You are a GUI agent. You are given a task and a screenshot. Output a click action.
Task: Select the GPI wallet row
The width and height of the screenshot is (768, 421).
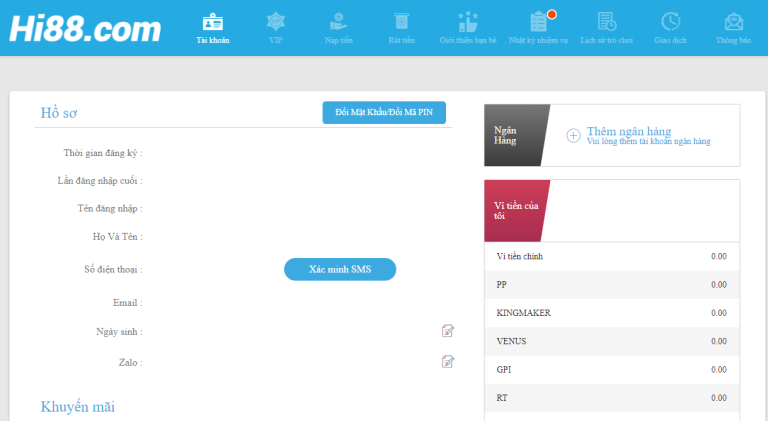point(612,370)
